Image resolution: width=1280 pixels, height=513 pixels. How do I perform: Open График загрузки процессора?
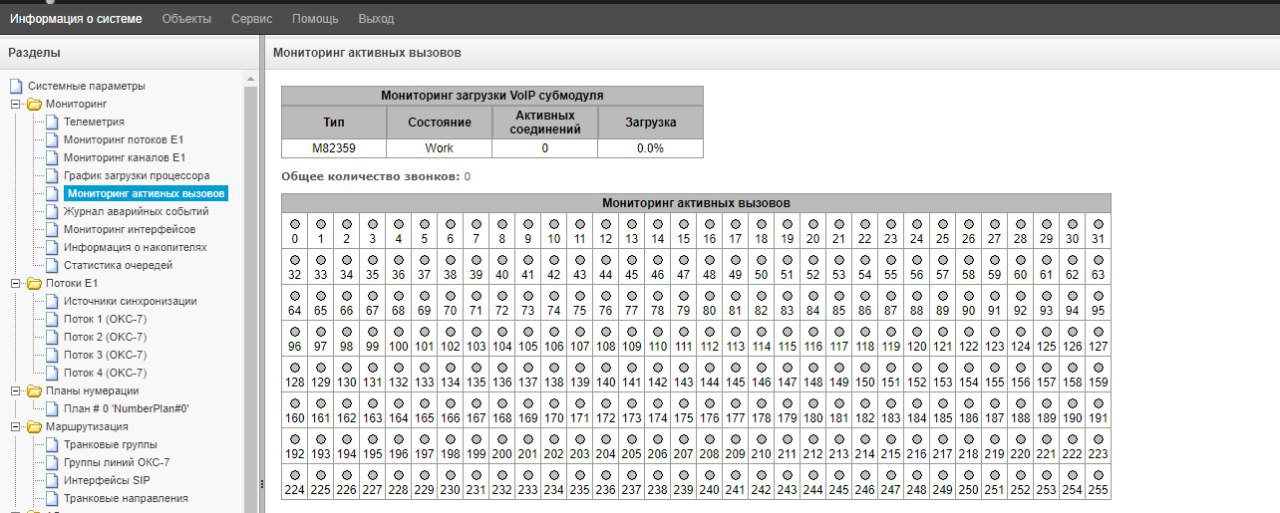click(x=137, y=176)
